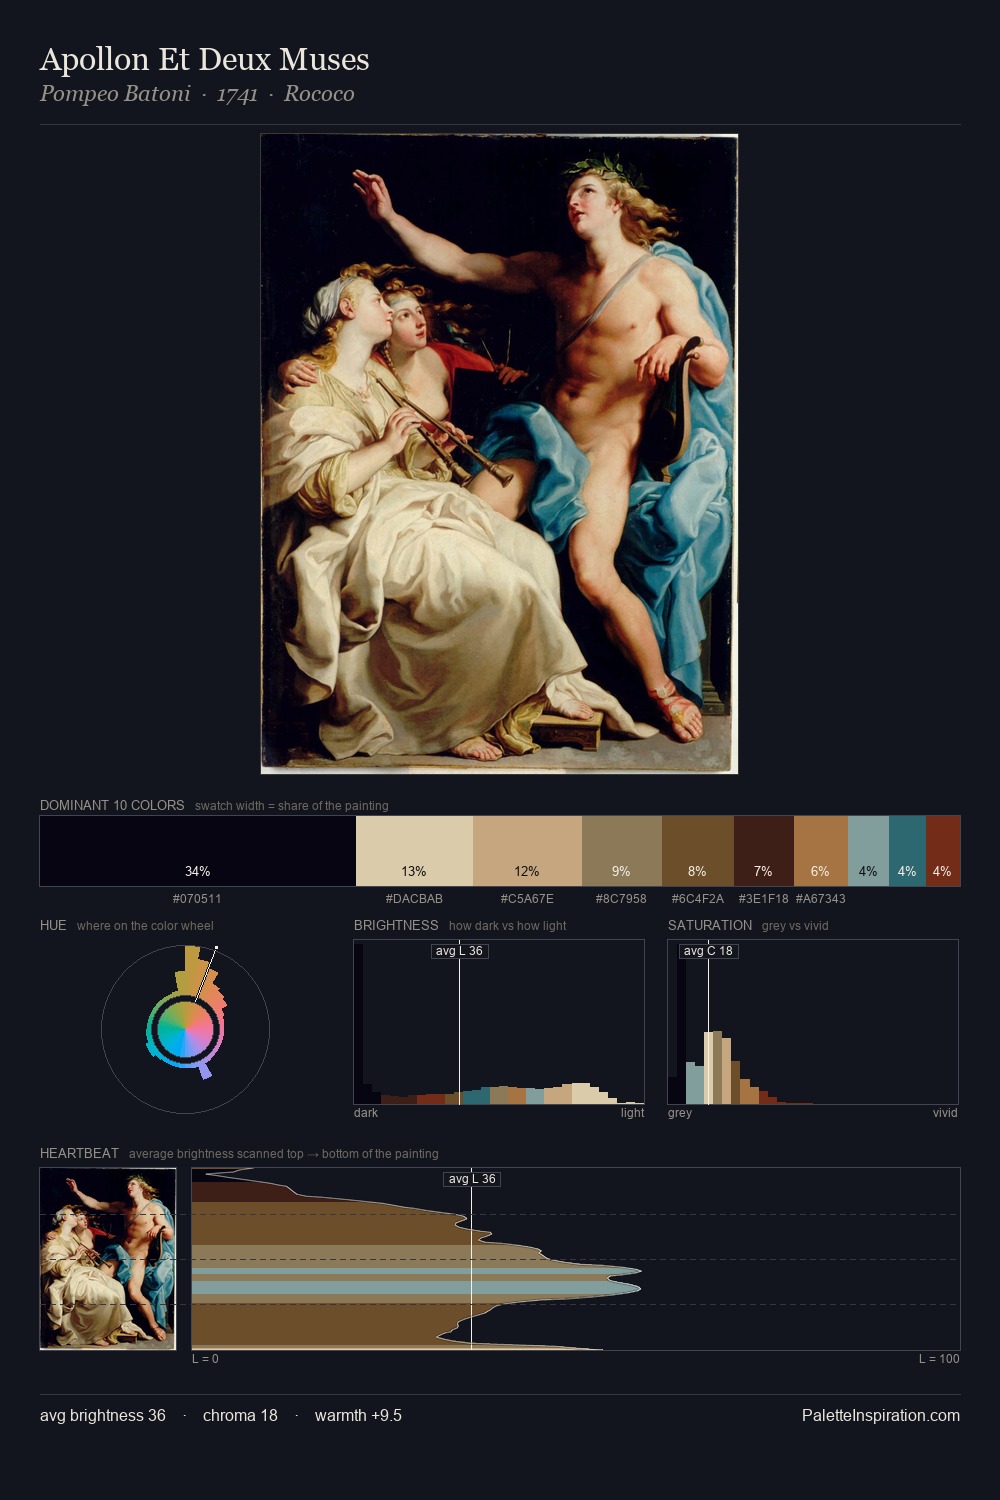The height and width of the screenshot is (1500, 1000).
Task: Click footer stat avg brightness 36
Action: tap(103, 1416)
